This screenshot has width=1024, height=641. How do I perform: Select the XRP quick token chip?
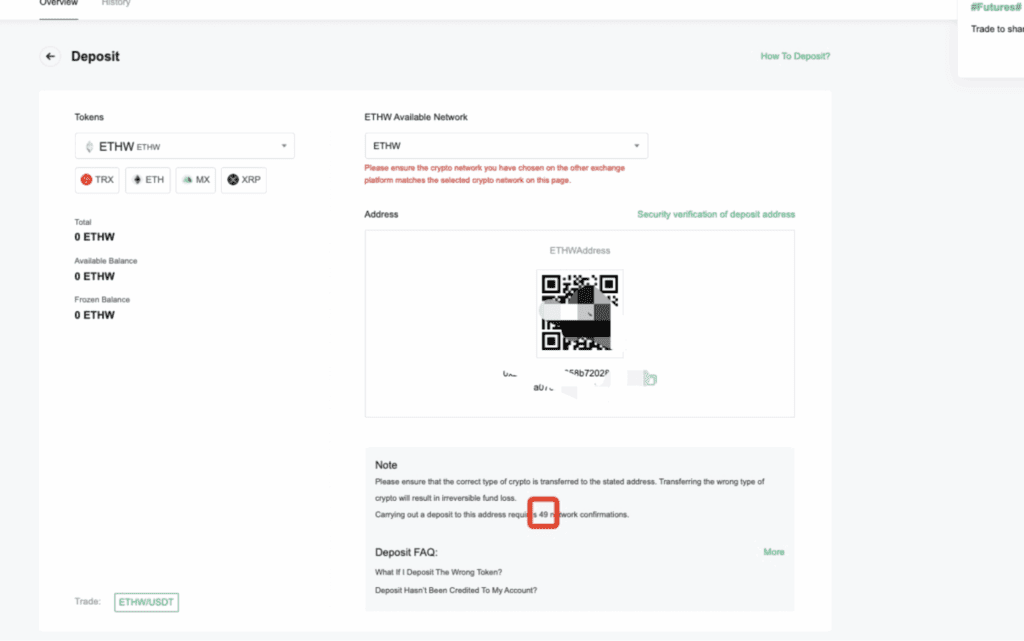pos(244,180)
